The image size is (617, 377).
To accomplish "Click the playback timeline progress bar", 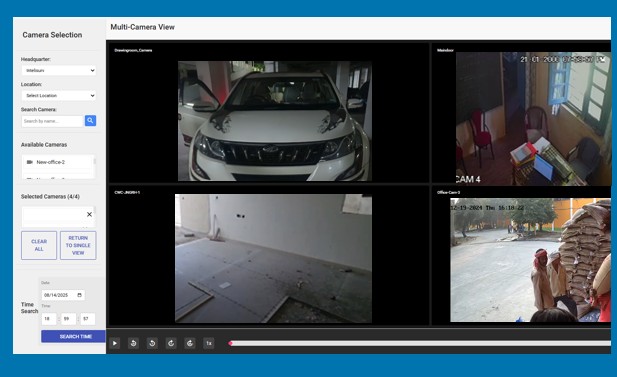I will (420, 343).
